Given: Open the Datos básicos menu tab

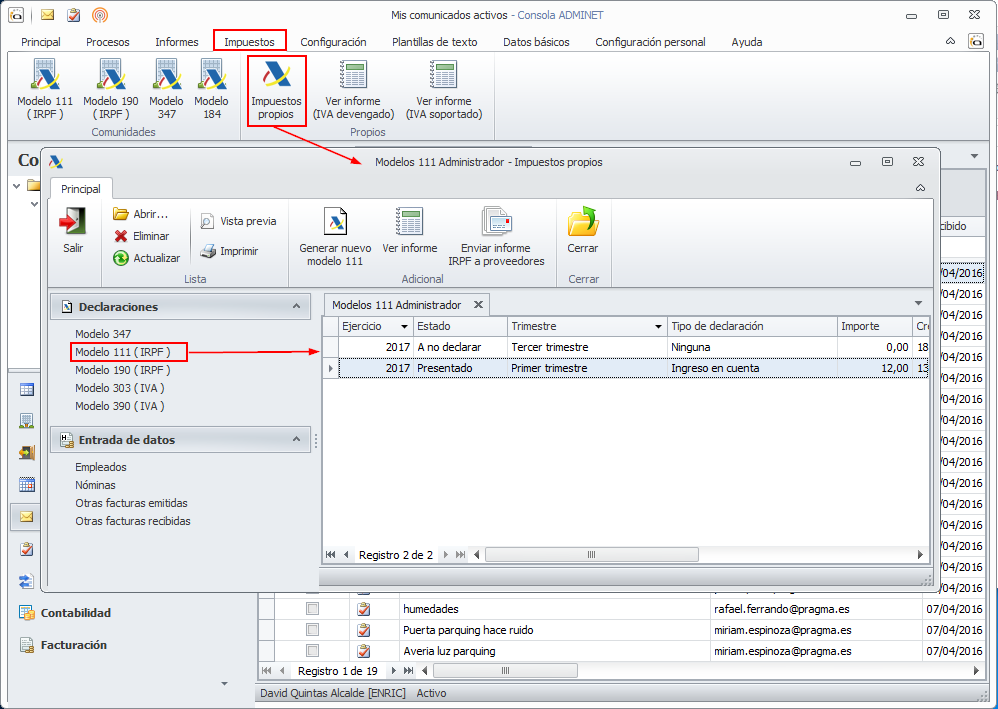Looking at the screenshot, I should pos(536,42).
